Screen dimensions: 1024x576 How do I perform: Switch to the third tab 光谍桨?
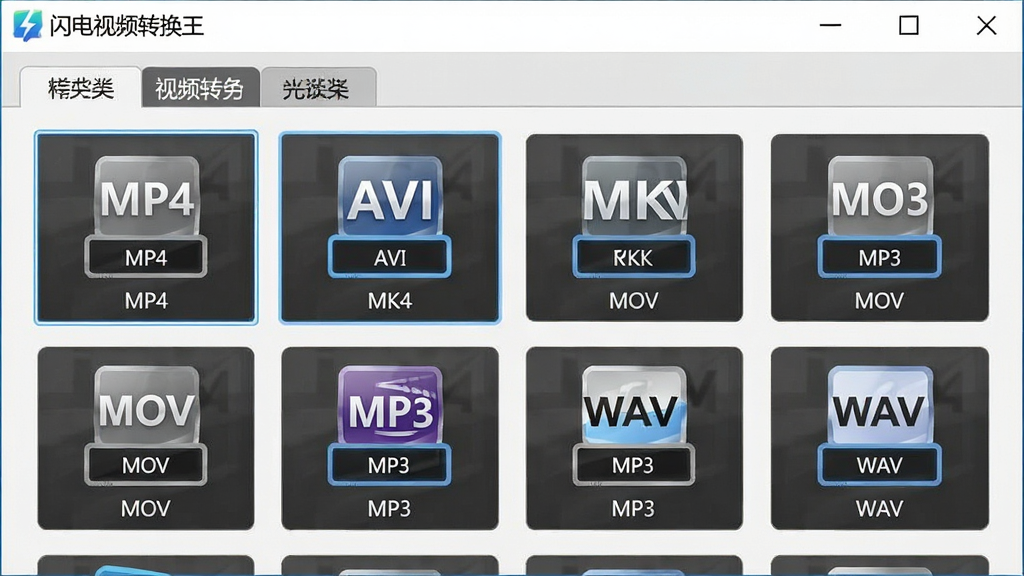click(x=317, y=88)
